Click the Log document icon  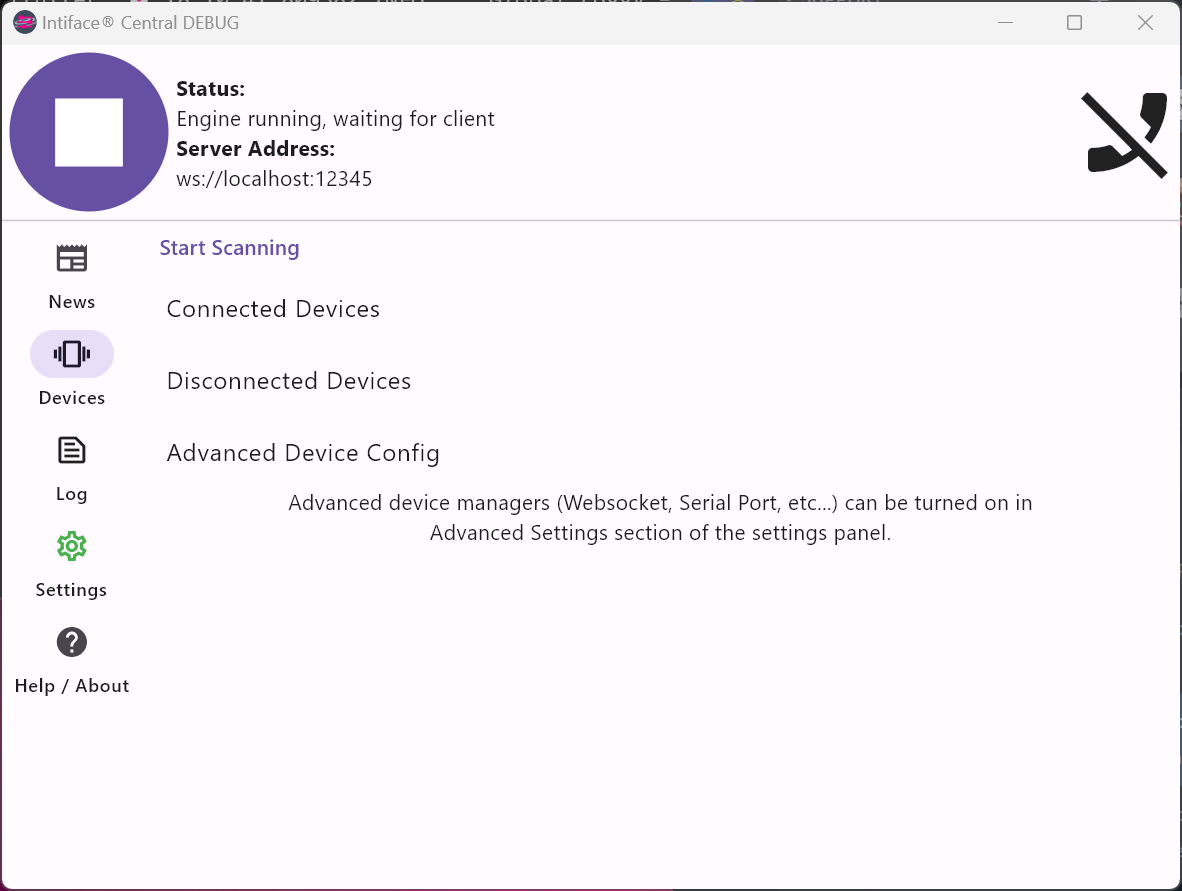(71, 450)
